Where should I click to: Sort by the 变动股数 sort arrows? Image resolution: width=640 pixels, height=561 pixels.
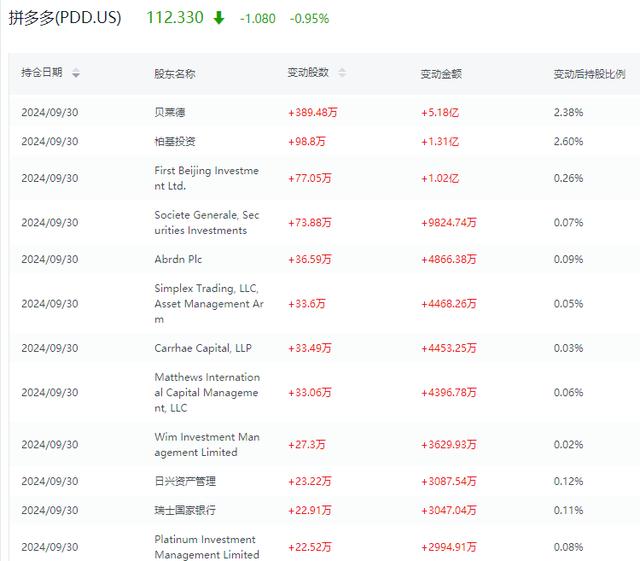(x=342, y=73)
